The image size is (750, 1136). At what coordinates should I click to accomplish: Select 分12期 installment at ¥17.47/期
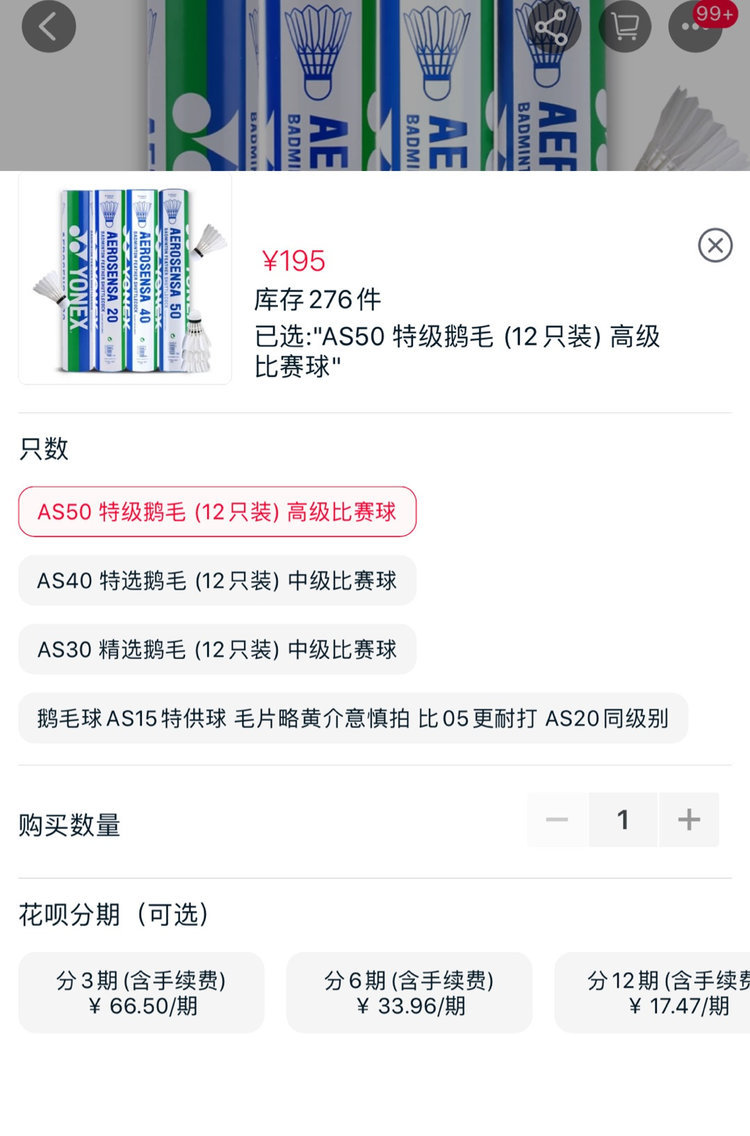pos(660,992)
